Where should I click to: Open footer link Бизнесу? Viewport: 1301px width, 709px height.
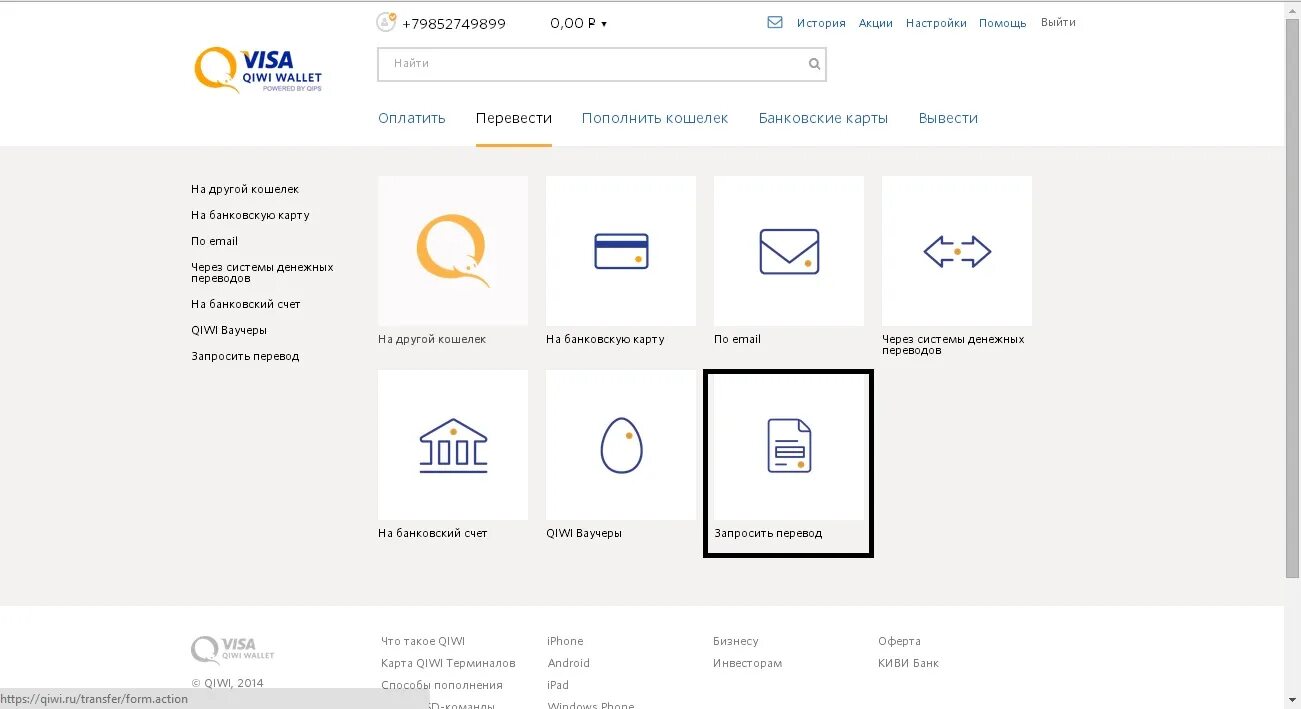736,641
